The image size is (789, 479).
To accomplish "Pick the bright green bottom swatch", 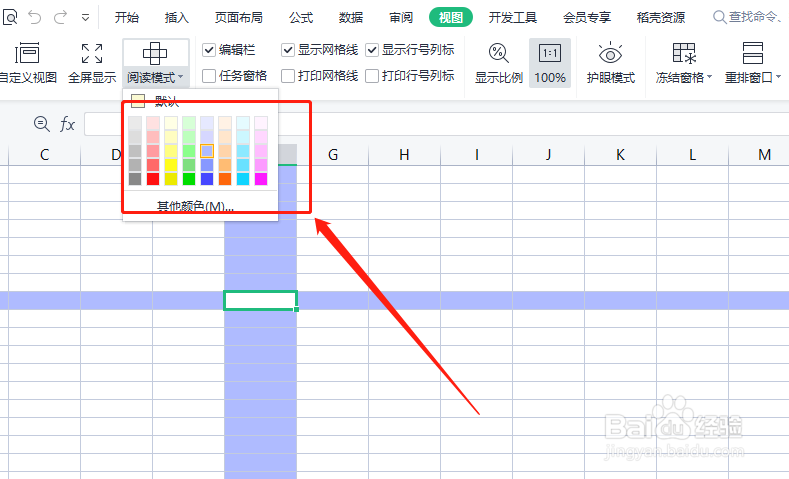I will click(x=189, y=179).
